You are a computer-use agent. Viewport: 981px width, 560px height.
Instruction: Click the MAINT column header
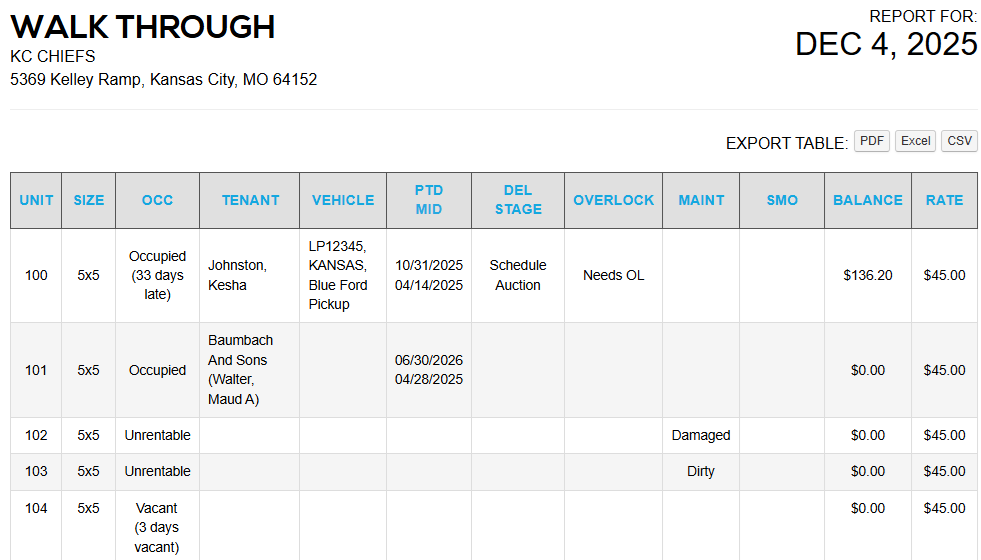tap(701, 200)
